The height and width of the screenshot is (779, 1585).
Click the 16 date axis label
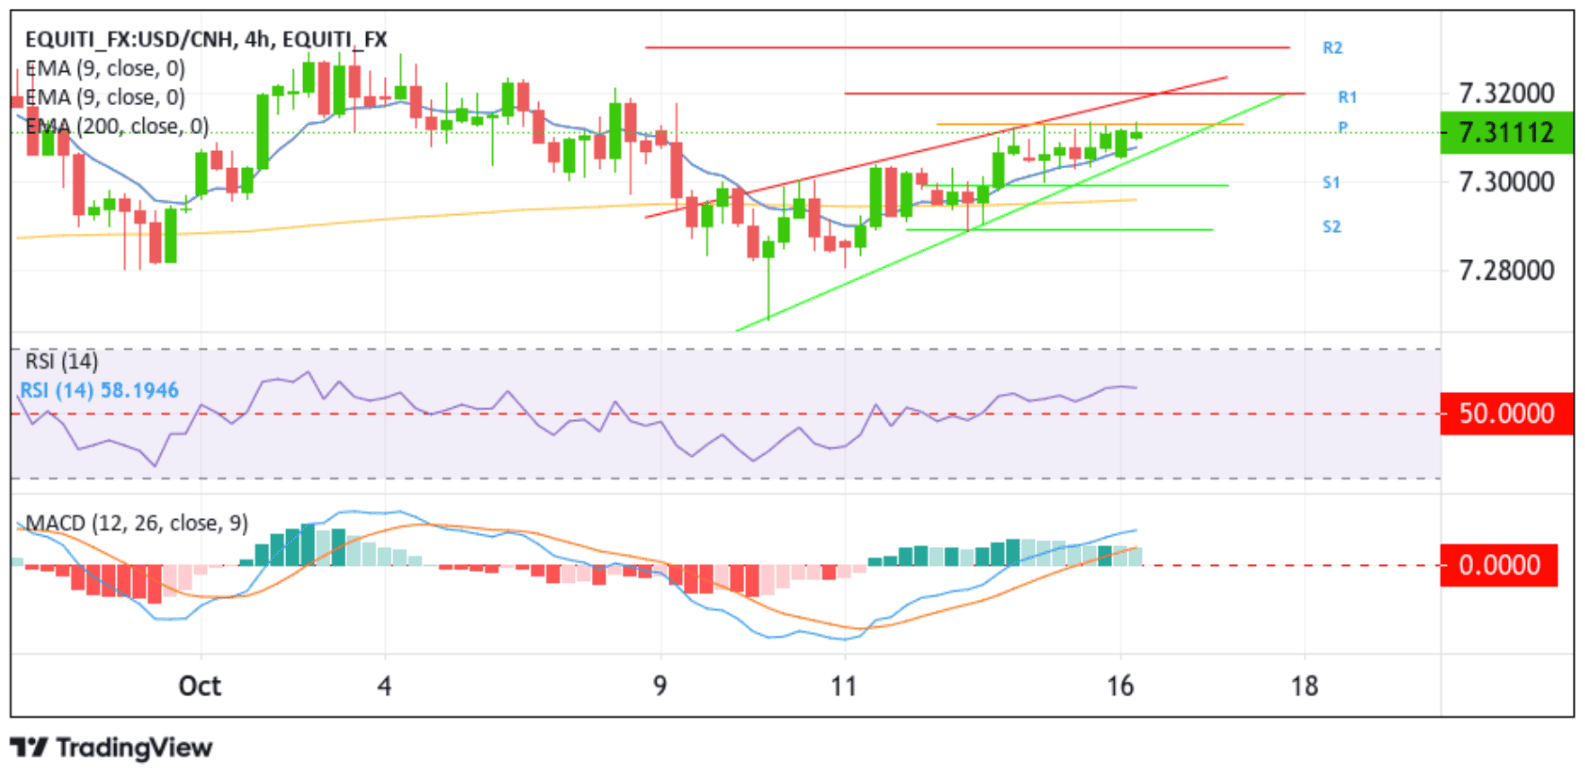click(1121, 686)
